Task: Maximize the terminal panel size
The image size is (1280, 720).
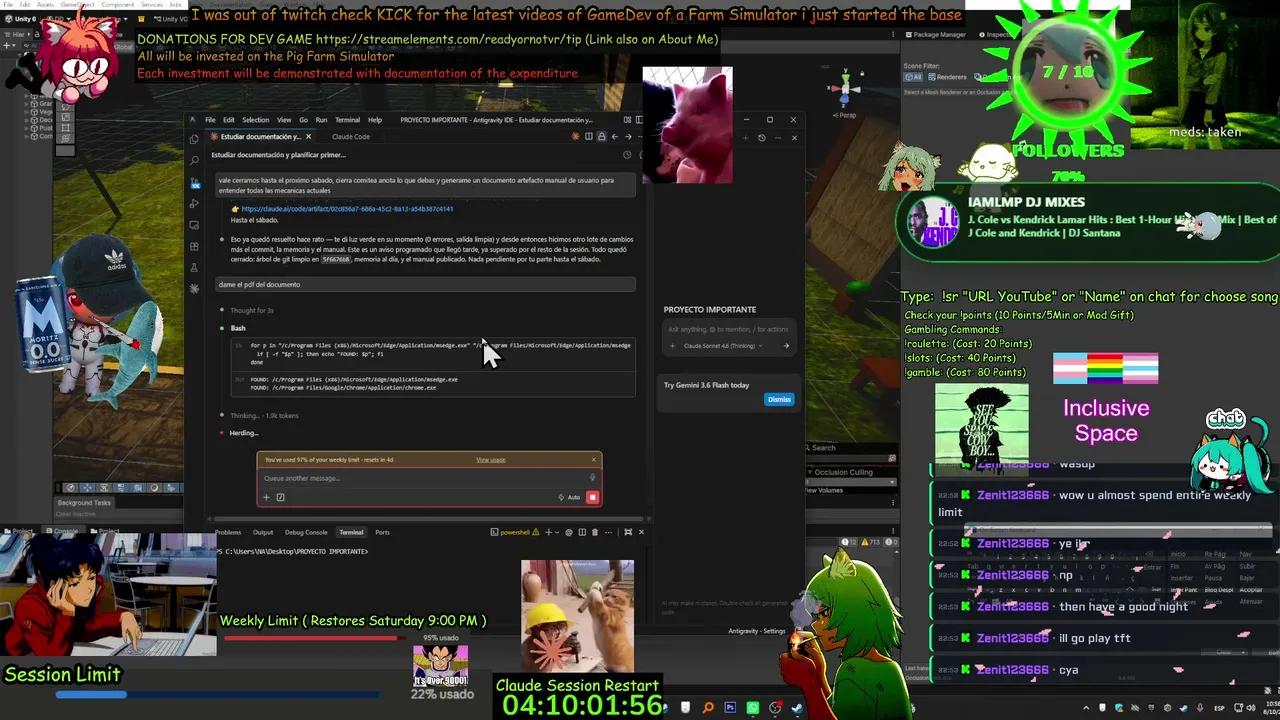Action: [628, 532]
